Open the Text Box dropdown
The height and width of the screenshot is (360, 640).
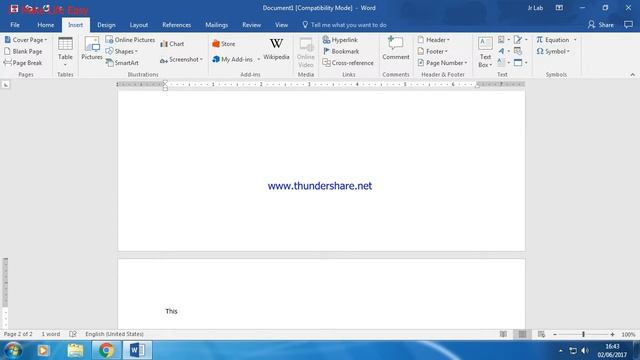point(485,53)
